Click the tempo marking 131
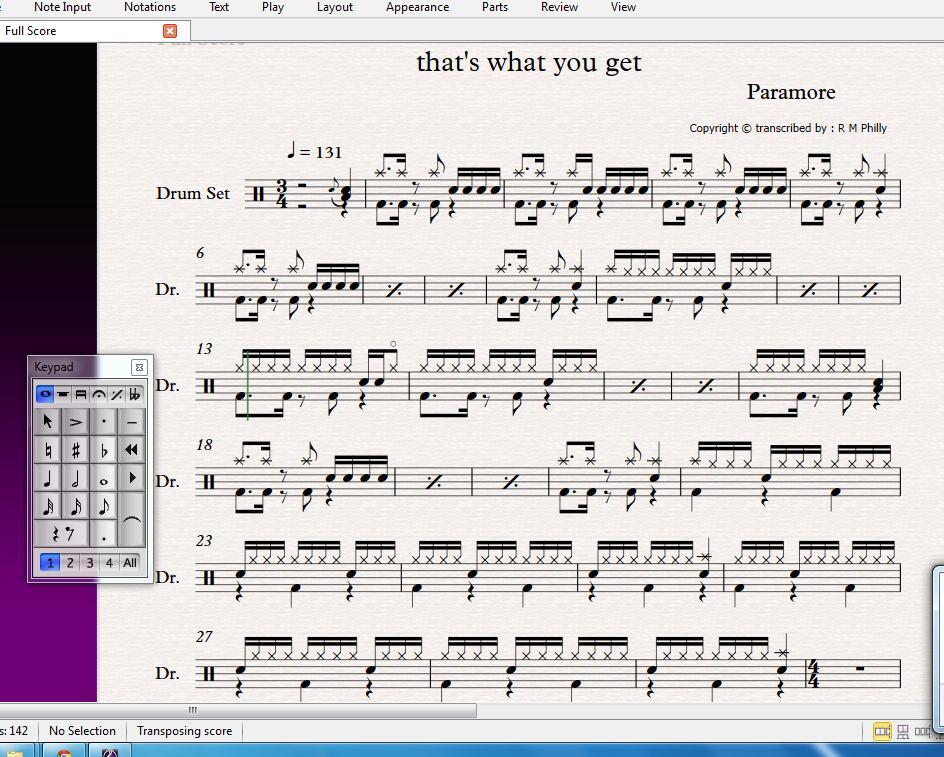 pyautogui.click(x=314, y=151)
